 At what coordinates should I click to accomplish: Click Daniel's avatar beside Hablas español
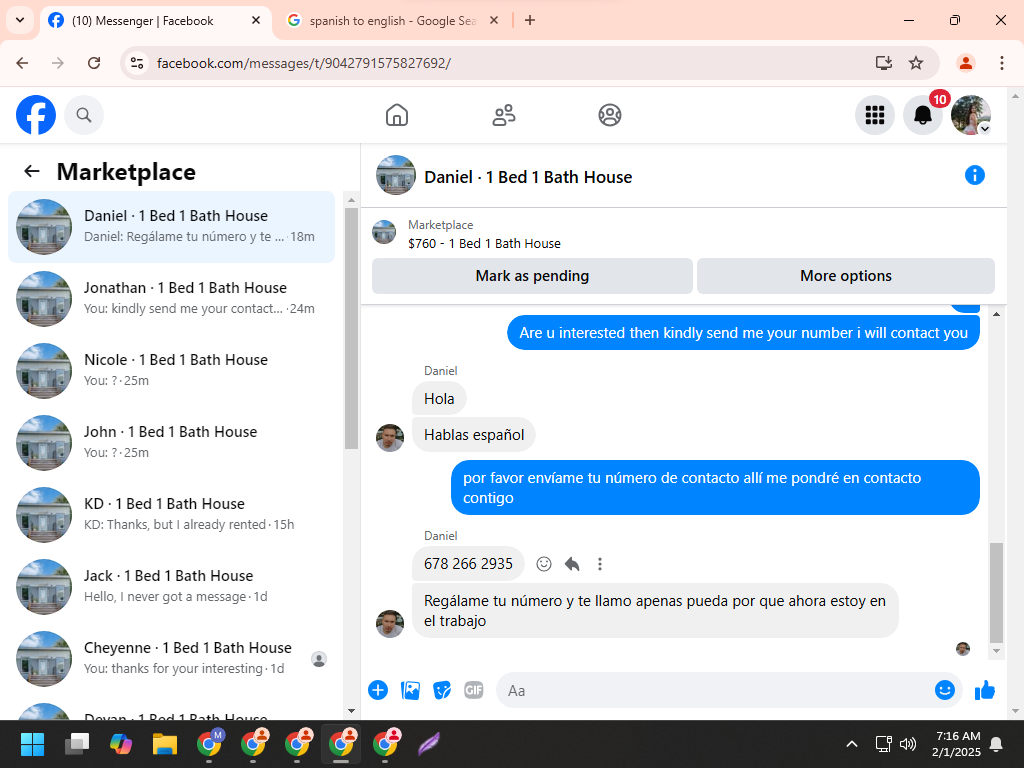390,438
